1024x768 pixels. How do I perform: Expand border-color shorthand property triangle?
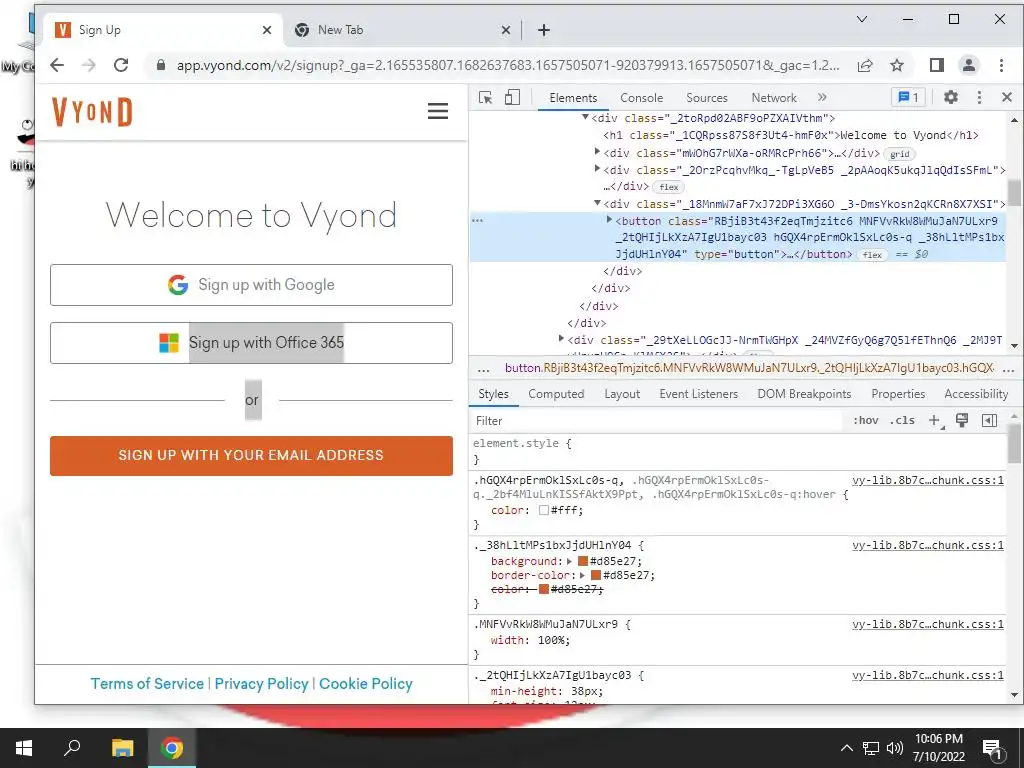[583, 575]
